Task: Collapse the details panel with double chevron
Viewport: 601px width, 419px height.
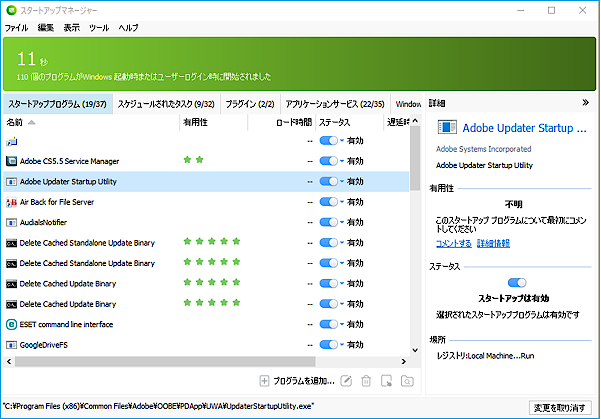Action: click(x=585, y=103)
